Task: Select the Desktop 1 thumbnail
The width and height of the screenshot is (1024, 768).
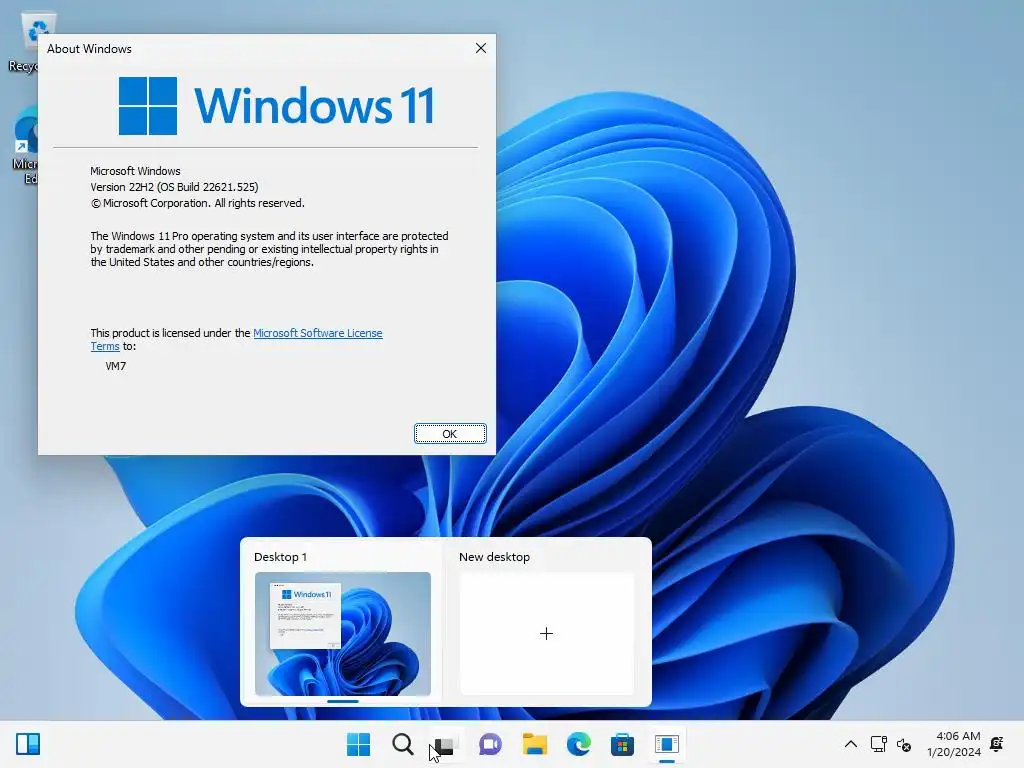Action: coord(343,633)
